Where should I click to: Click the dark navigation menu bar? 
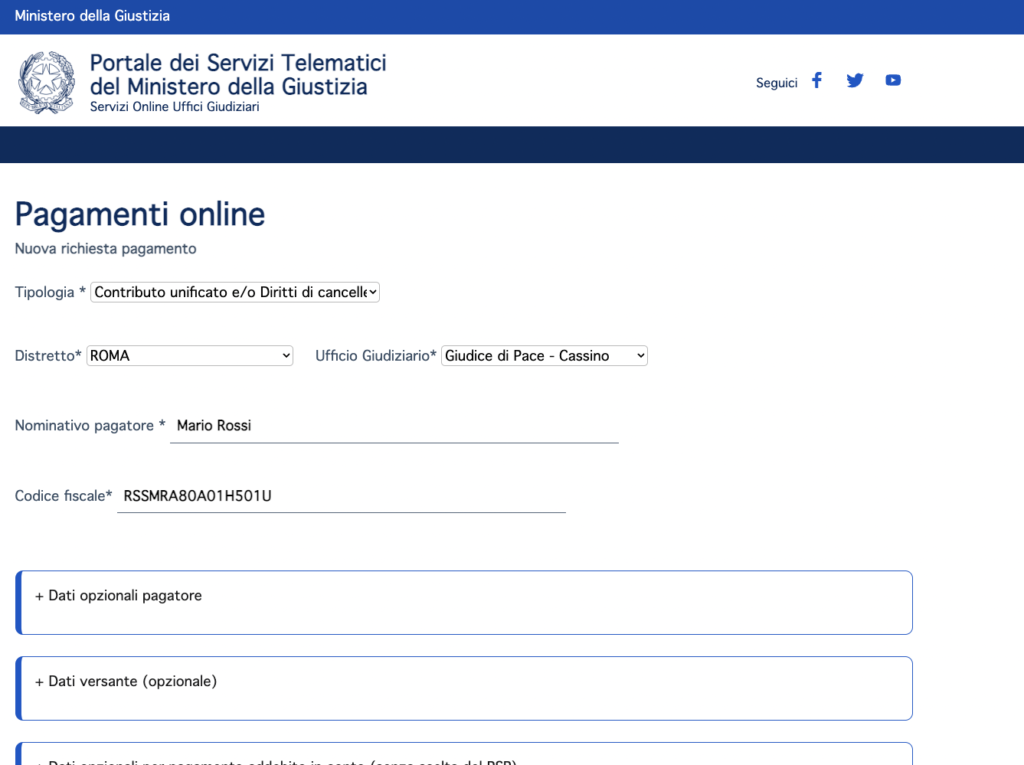(x=512, y=144)
